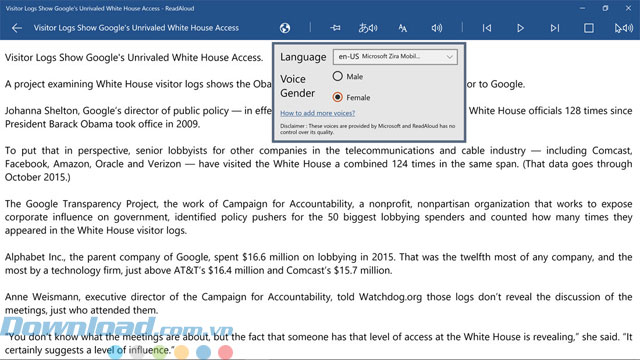Pin the article with pin icon

click(x=336, y=28)
